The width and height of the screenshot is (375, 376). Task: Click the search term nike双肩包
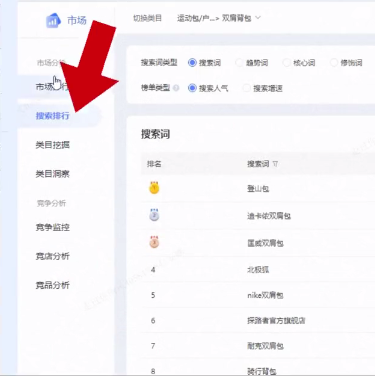click(265, 295)
